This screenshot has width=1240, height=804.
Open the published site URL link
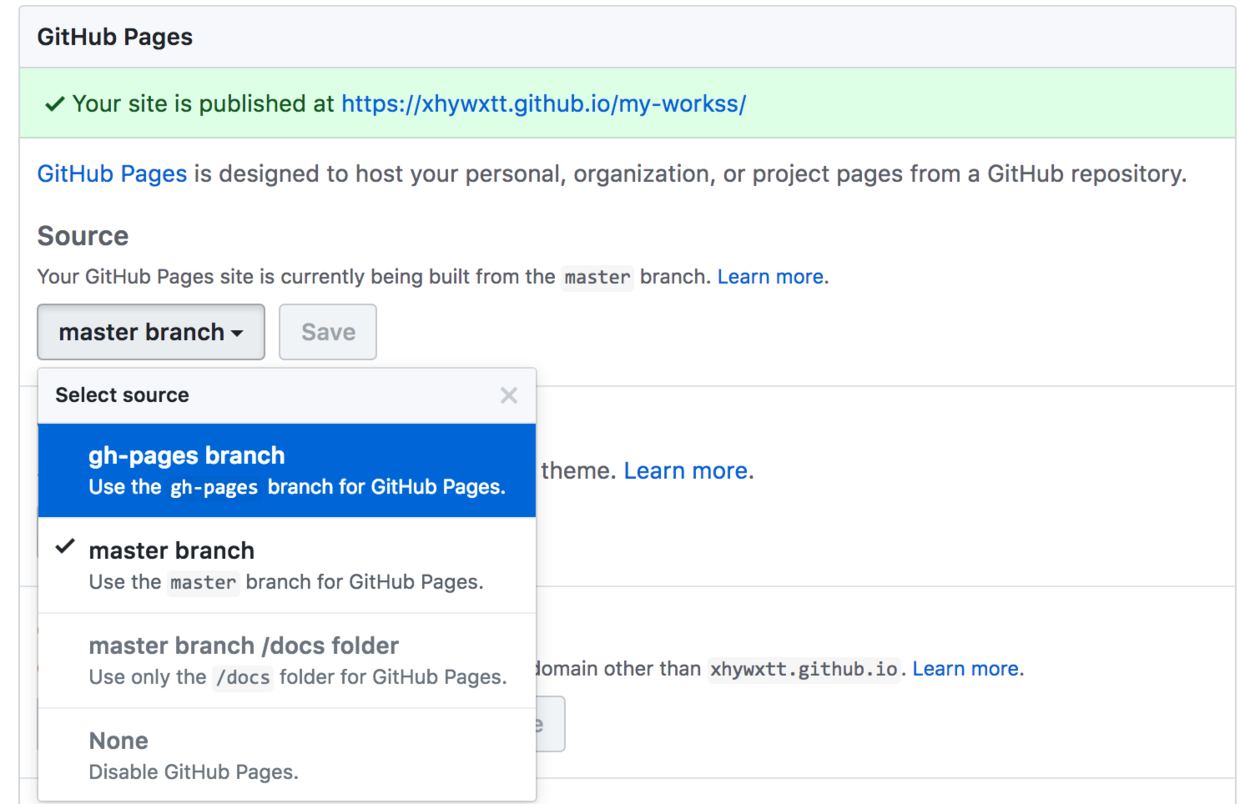coord(544,104)
